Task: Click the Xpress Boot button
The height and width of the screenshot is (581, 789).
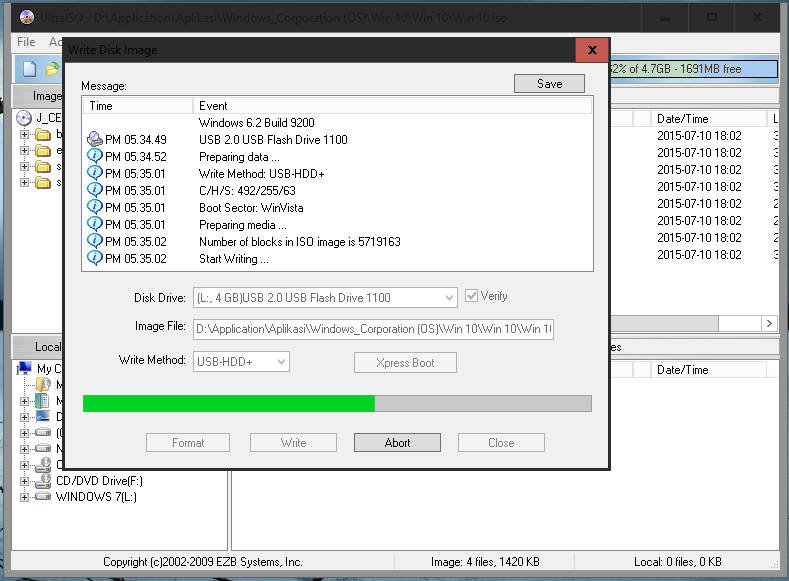Action: pyautogui.click(x=405, y=363)
